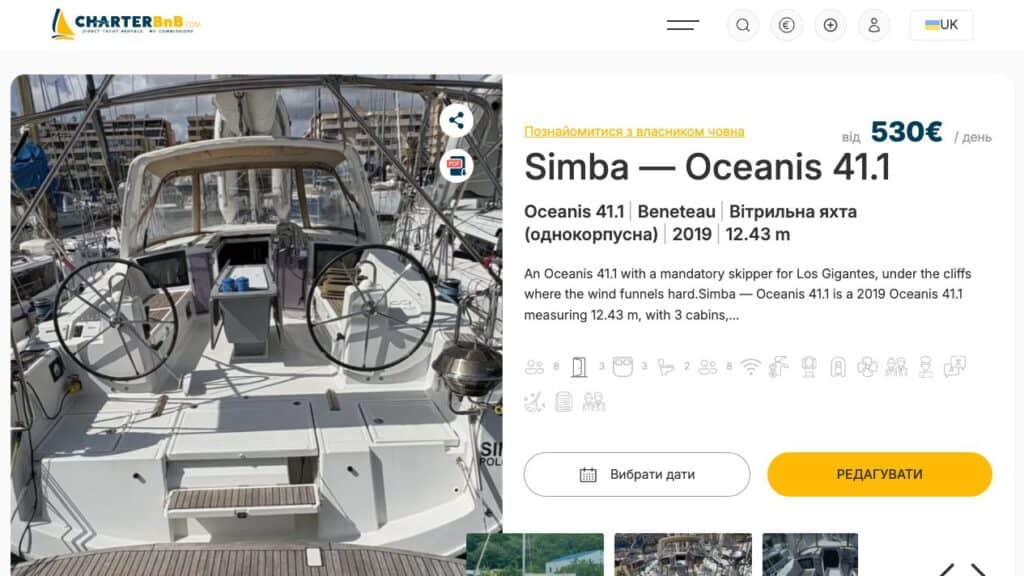Click the '2019' build year

(692, 234)
